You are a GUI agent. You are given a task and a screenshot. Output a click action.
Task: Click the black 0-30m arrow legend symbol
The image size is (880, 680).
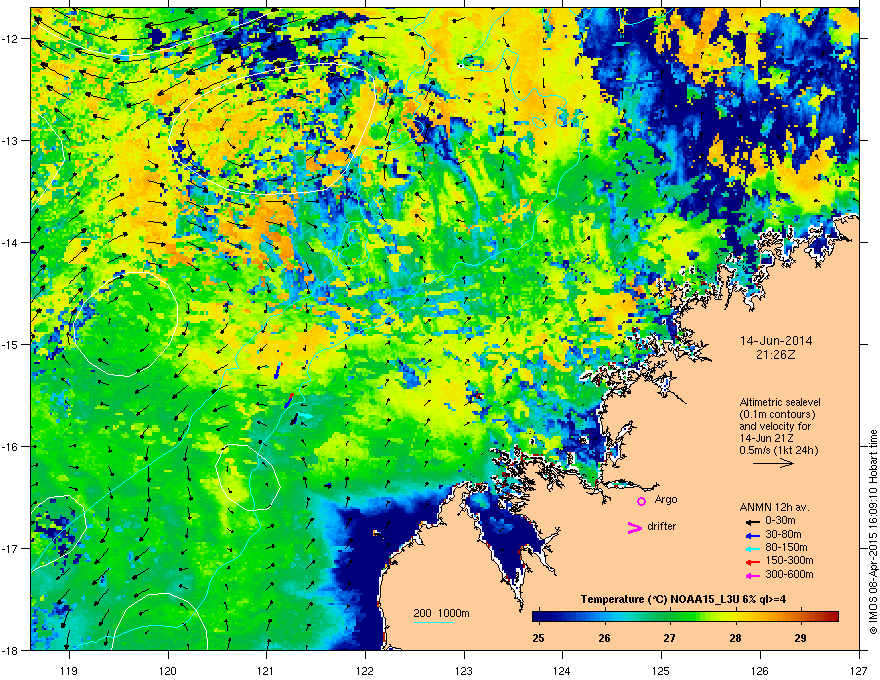(753, 522)
